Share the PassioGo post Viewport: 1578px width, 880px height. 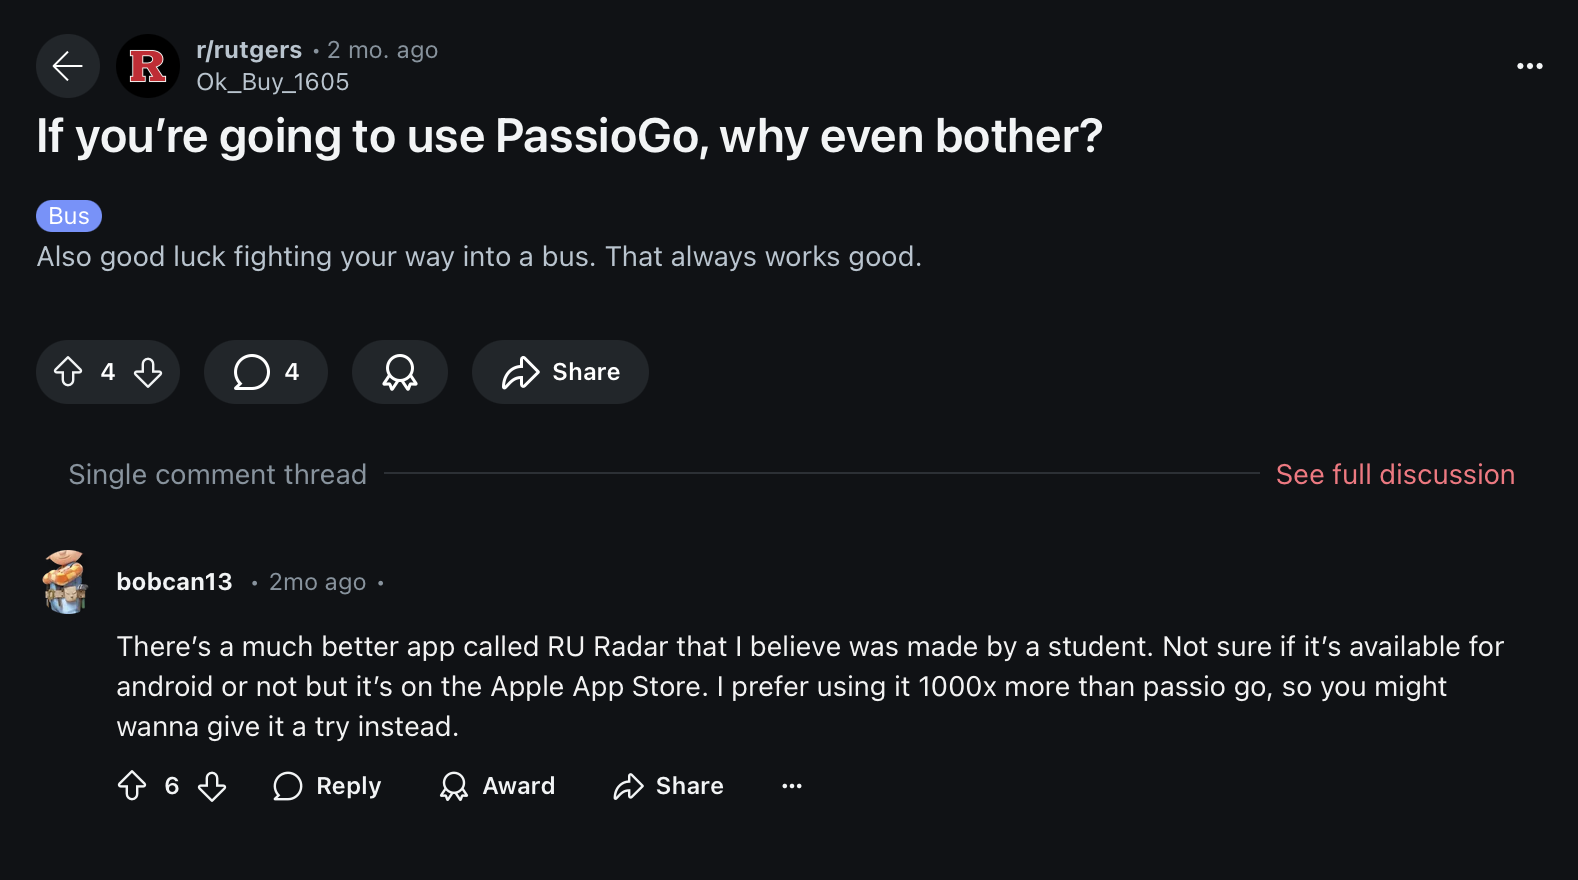(x=560, y=372)
